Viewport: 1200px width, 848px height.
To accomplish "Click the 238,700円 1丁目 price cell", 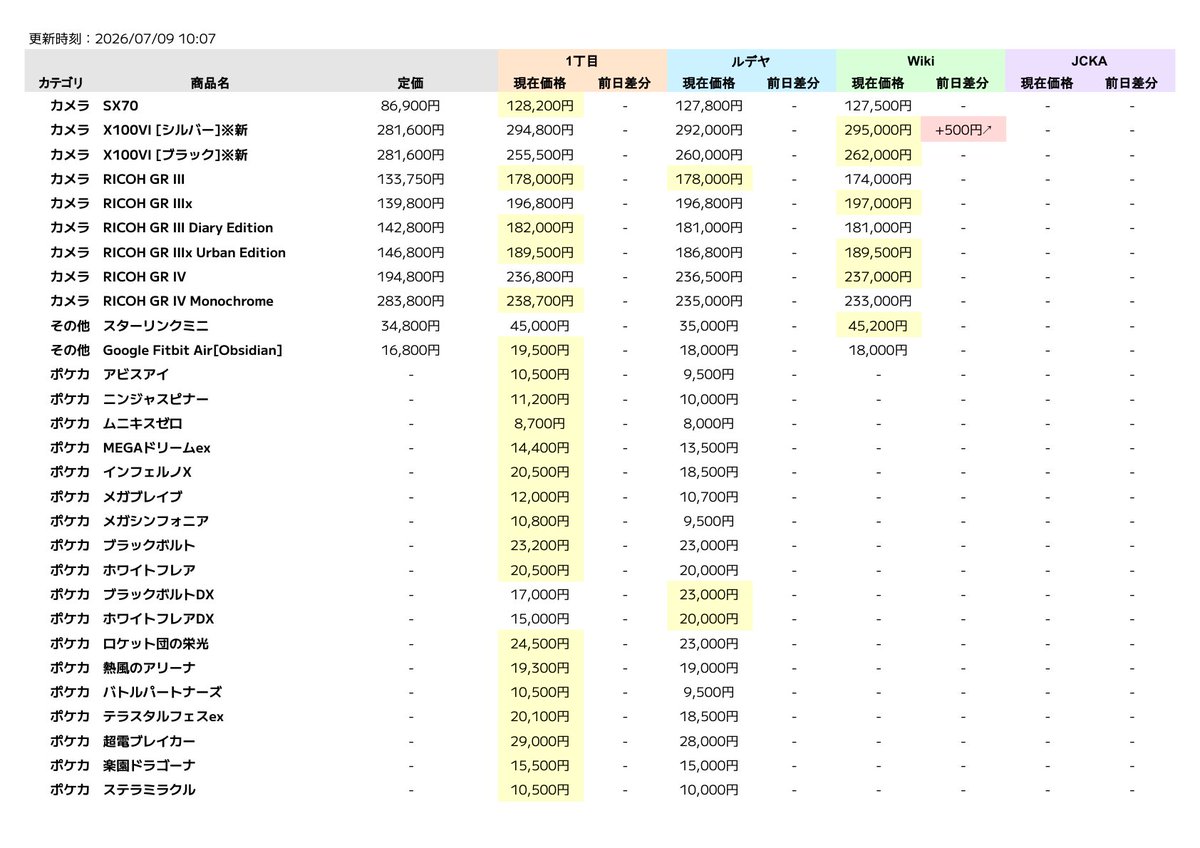I will (541, 301).
